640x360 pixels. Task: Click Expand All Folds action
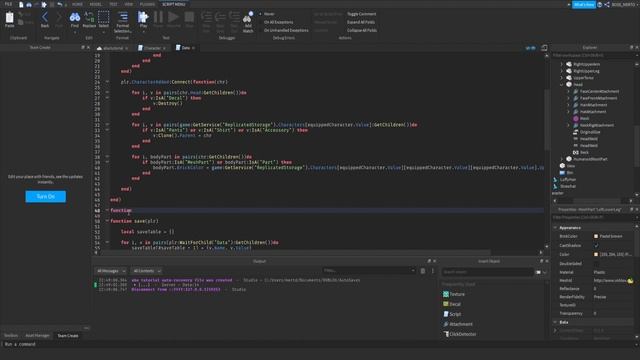click(x=361, y=22)
